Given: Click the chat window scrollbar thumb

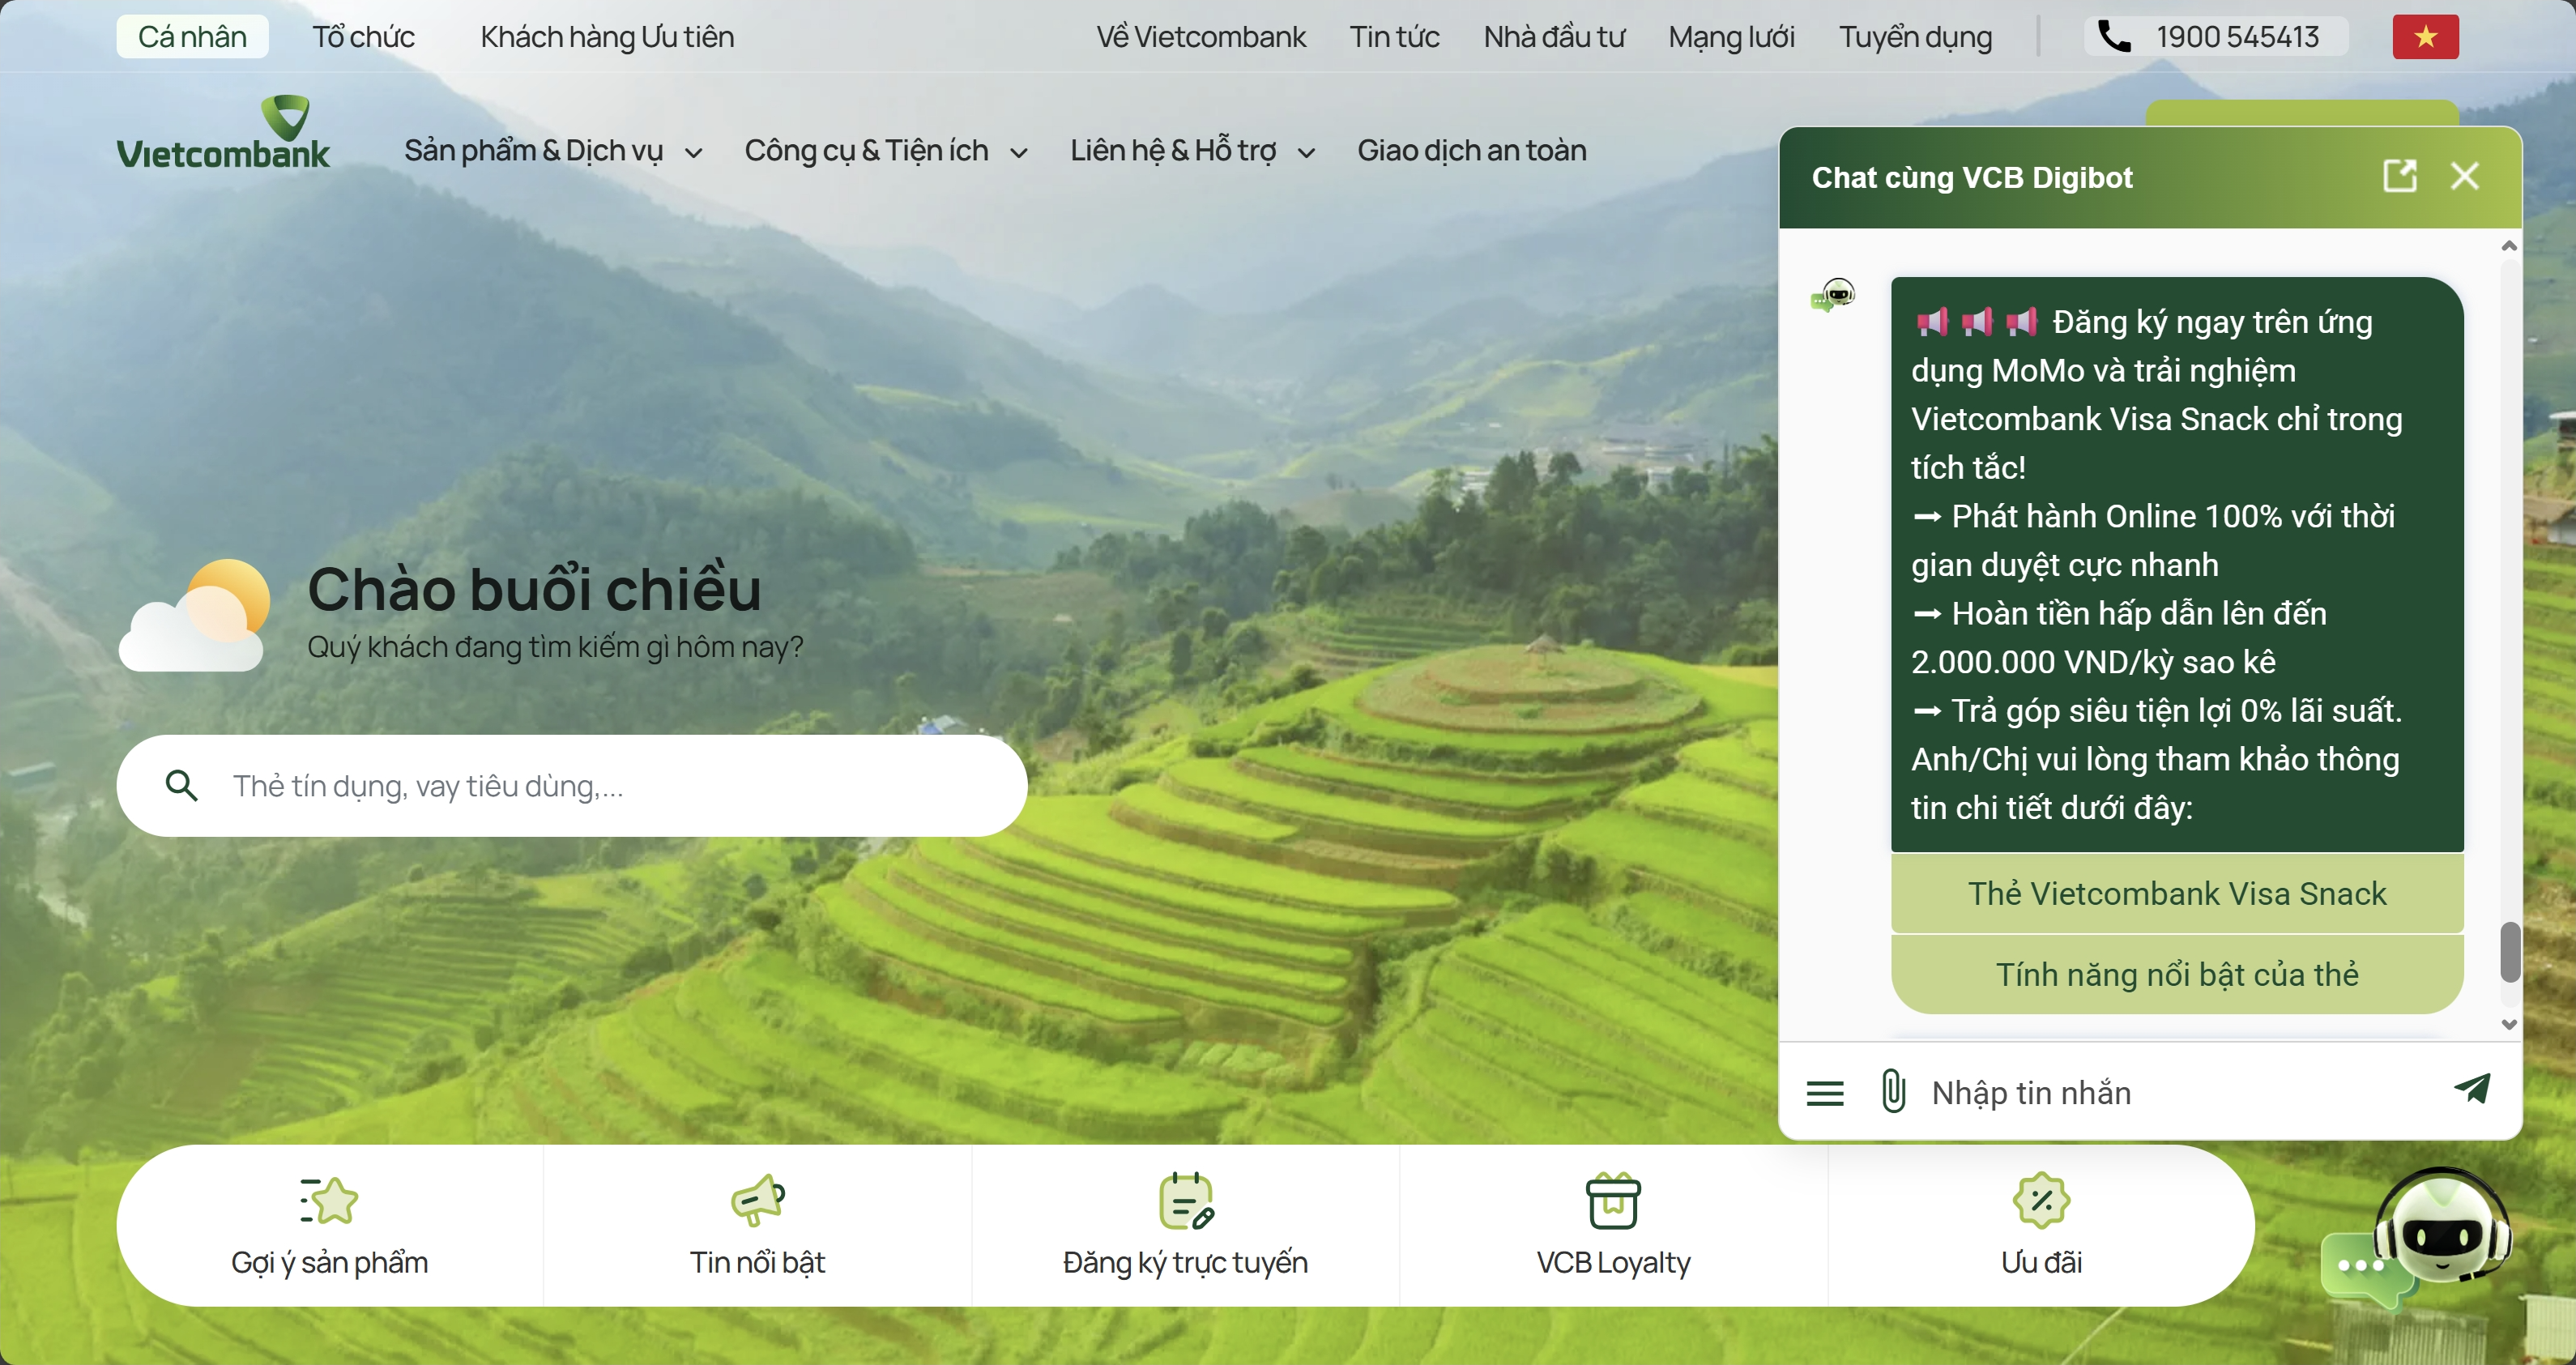Looking at the screenshot, I should click(2510, 952).
